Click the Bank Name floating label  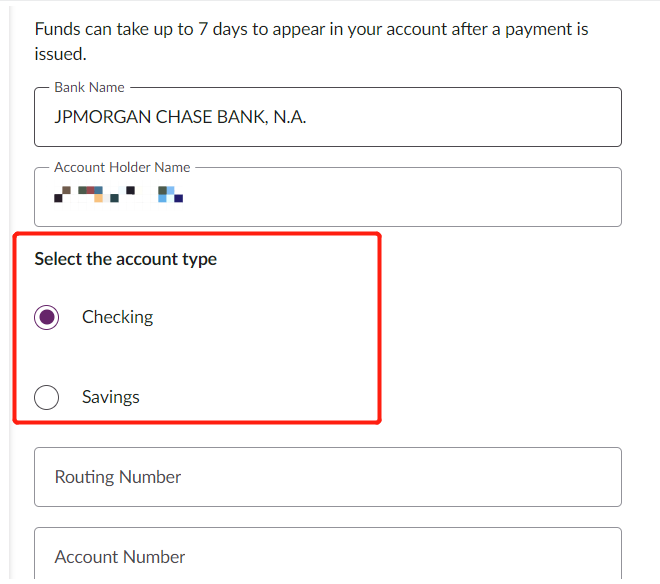(89, 87)
